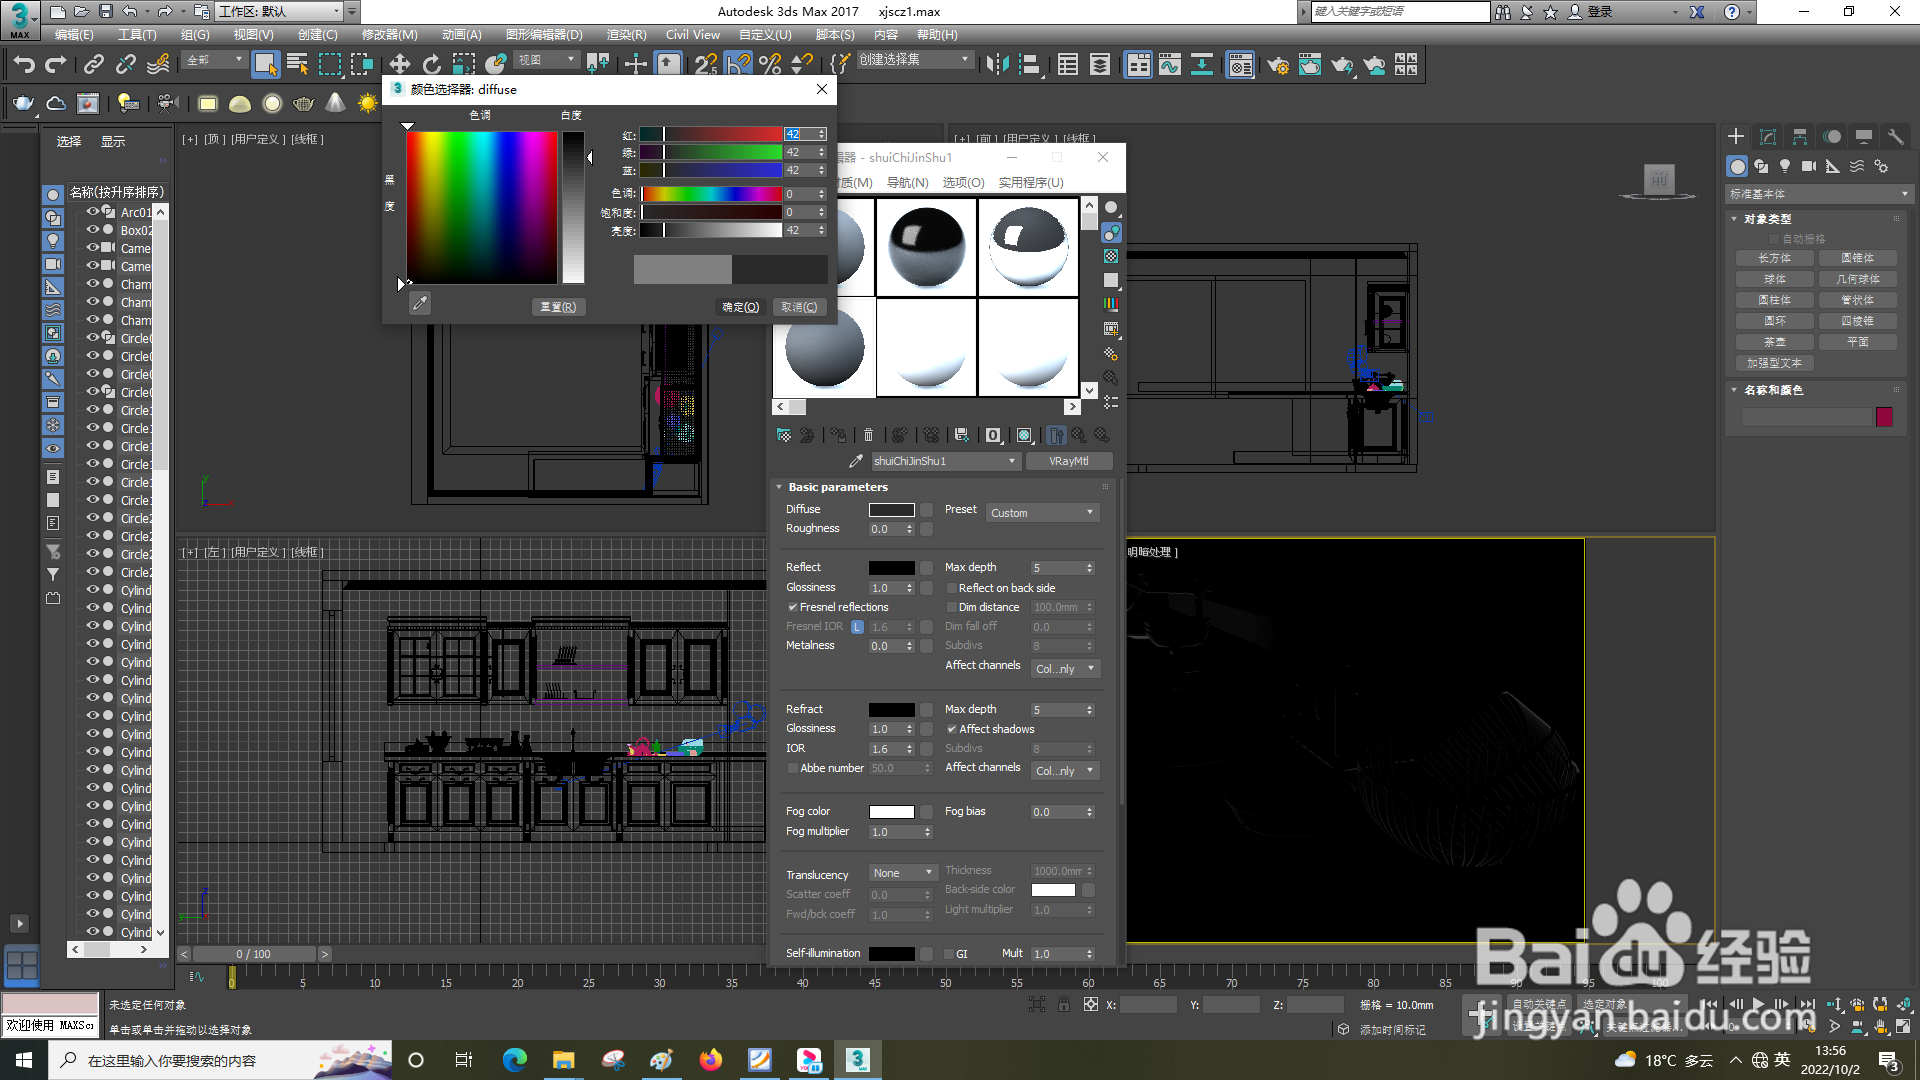Click the Diffuse color swatch
The width and height of the screenshot is (1920, 1082).
pyautogui.click(x=891, y=510)
